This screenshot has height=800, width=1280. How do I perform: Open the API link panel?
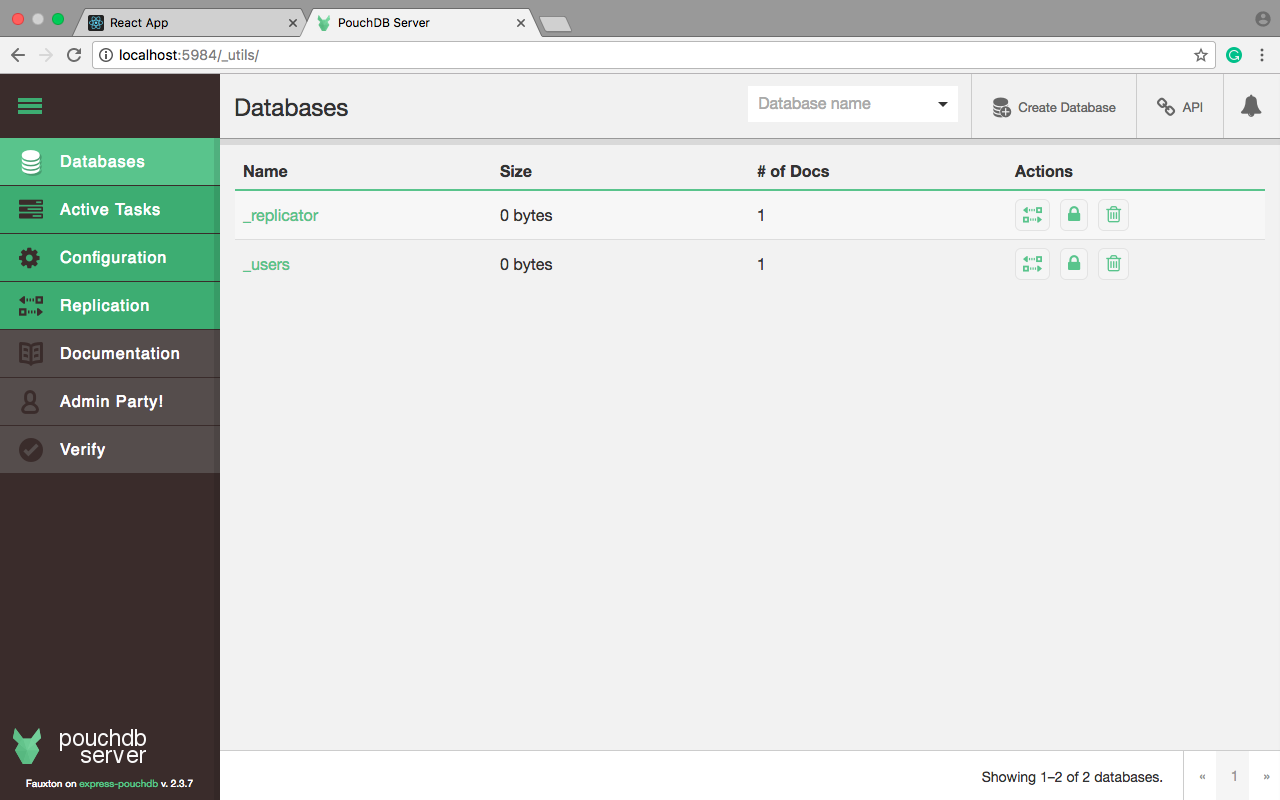point(1180,107)
